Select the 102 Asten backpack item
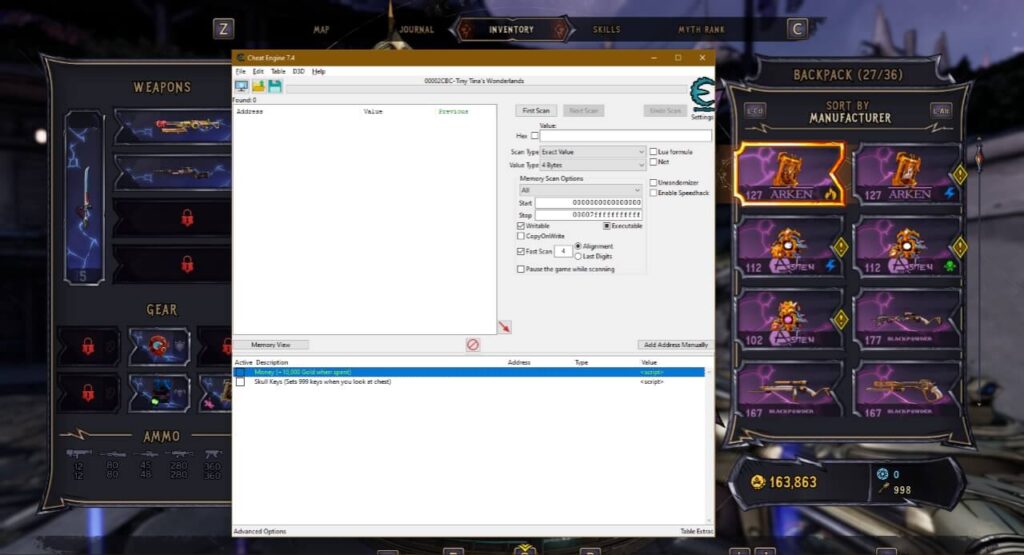 point(789,320)
